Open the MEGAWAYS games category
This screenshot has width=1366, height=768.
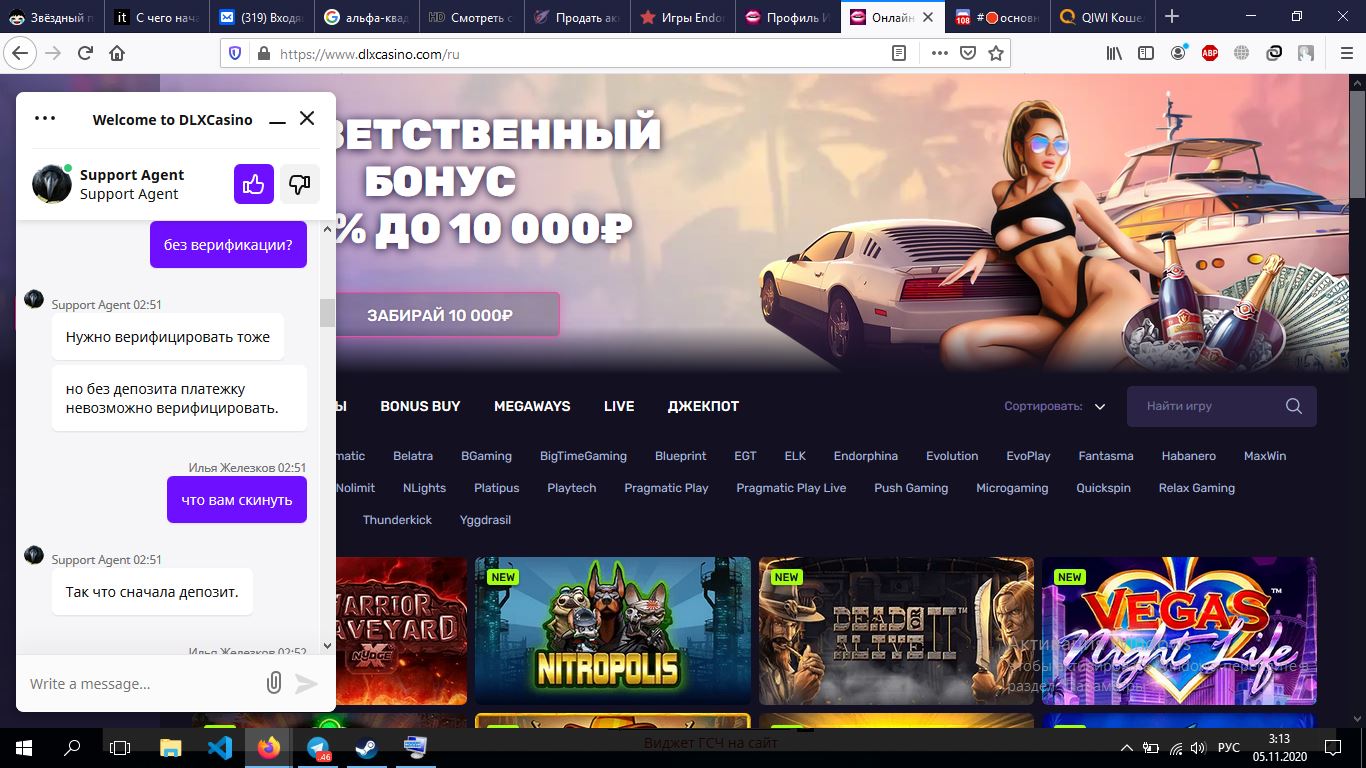(x=532, y=406)
